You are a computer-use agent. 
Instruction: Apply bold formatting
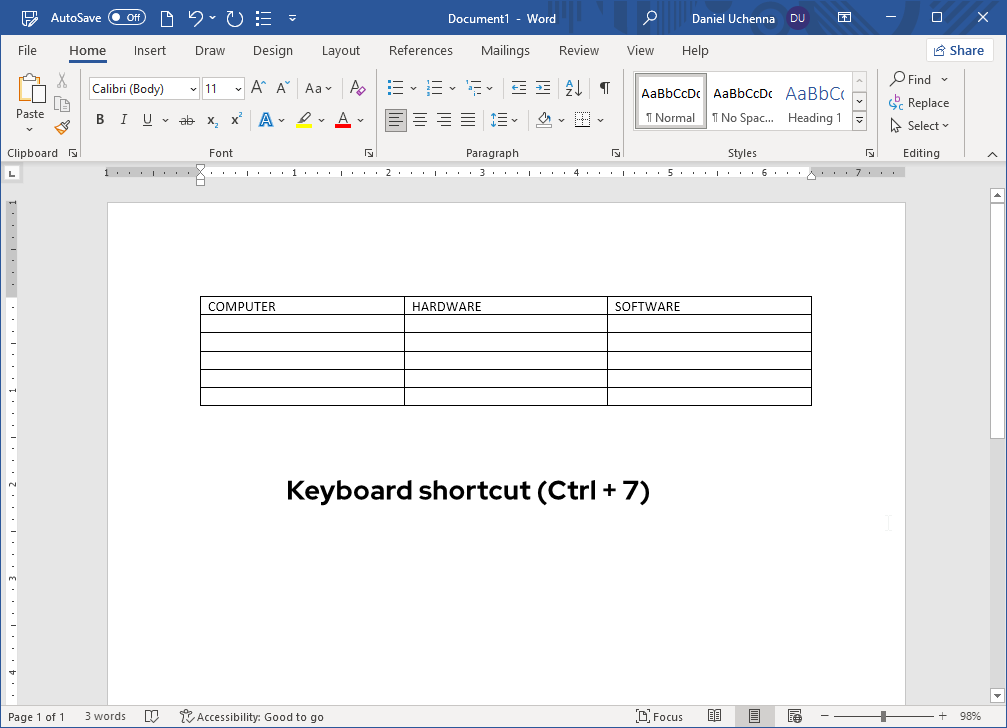click(99, 119)
